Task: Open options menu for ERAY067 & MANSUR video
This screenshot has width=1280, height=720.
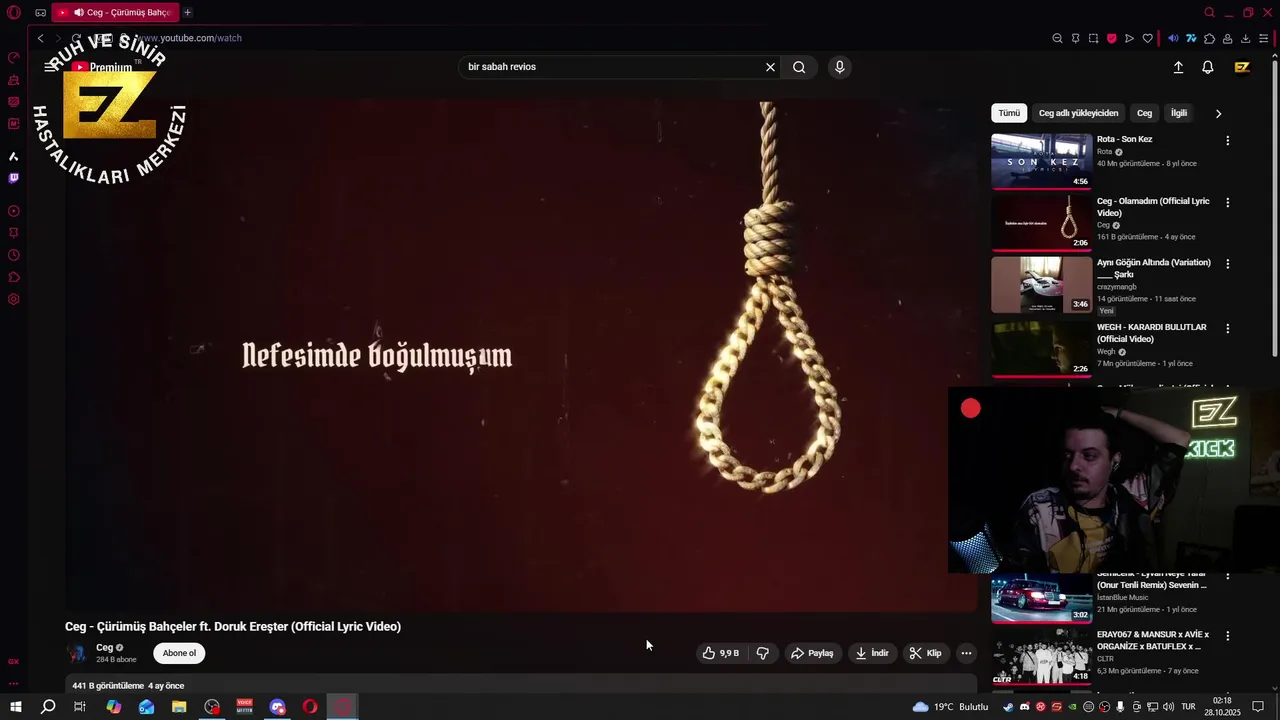Action: click(x=1228, y=636)
